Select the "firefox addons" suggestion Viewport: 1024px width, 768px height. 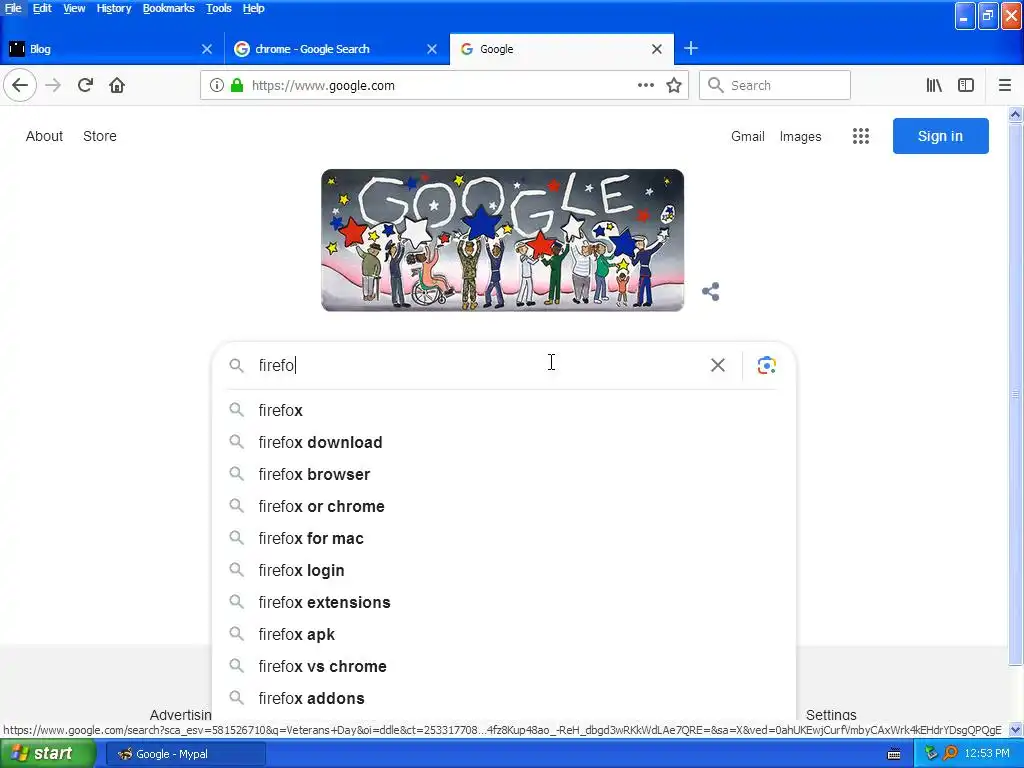pos(504,698)
